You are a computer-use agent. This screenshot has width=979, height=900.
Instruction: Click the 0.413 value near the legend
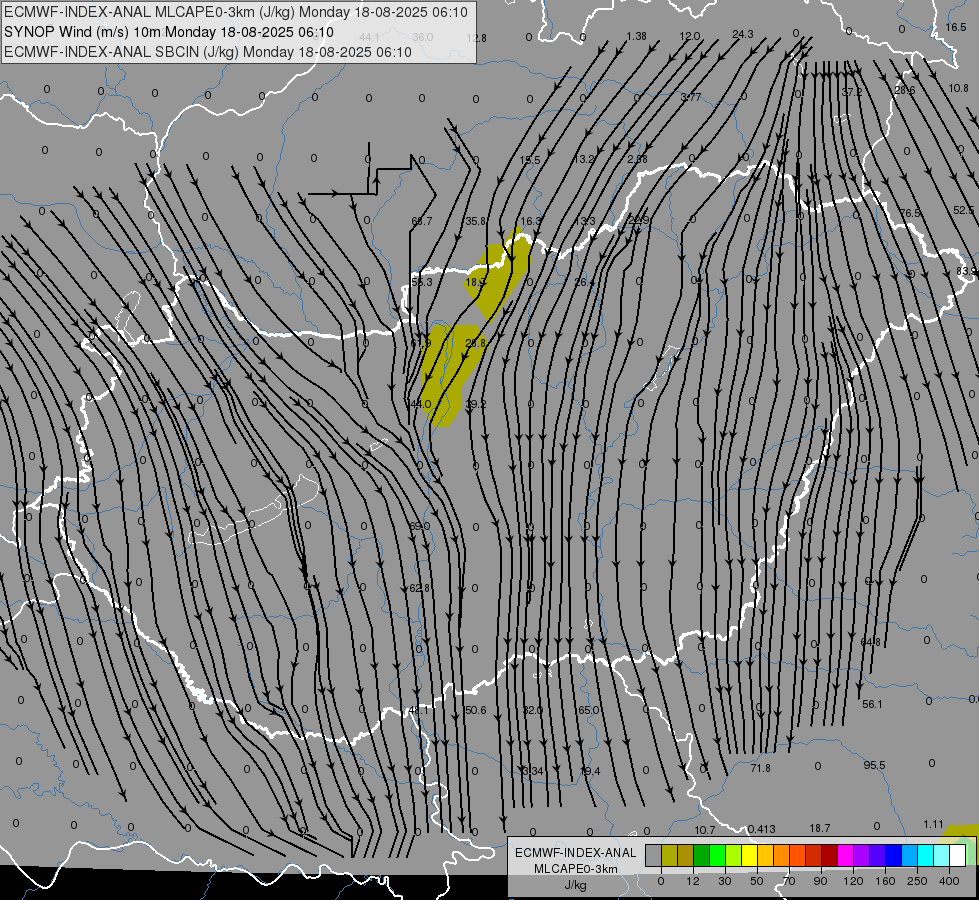pyautogui.click(x=762, y=829)
